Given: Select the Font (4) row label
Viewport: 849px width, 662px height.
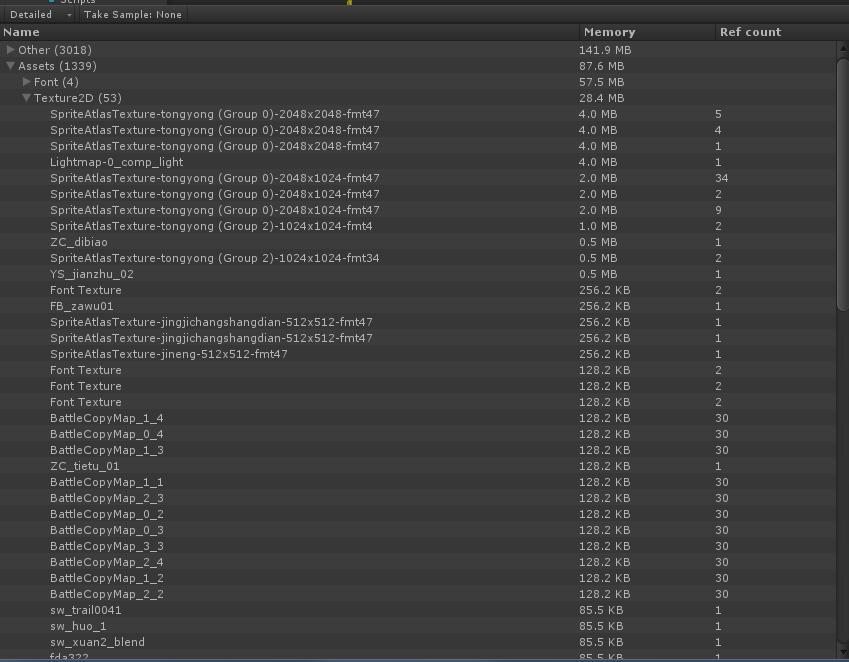Looking at the screenshot, I should [56, 82].
